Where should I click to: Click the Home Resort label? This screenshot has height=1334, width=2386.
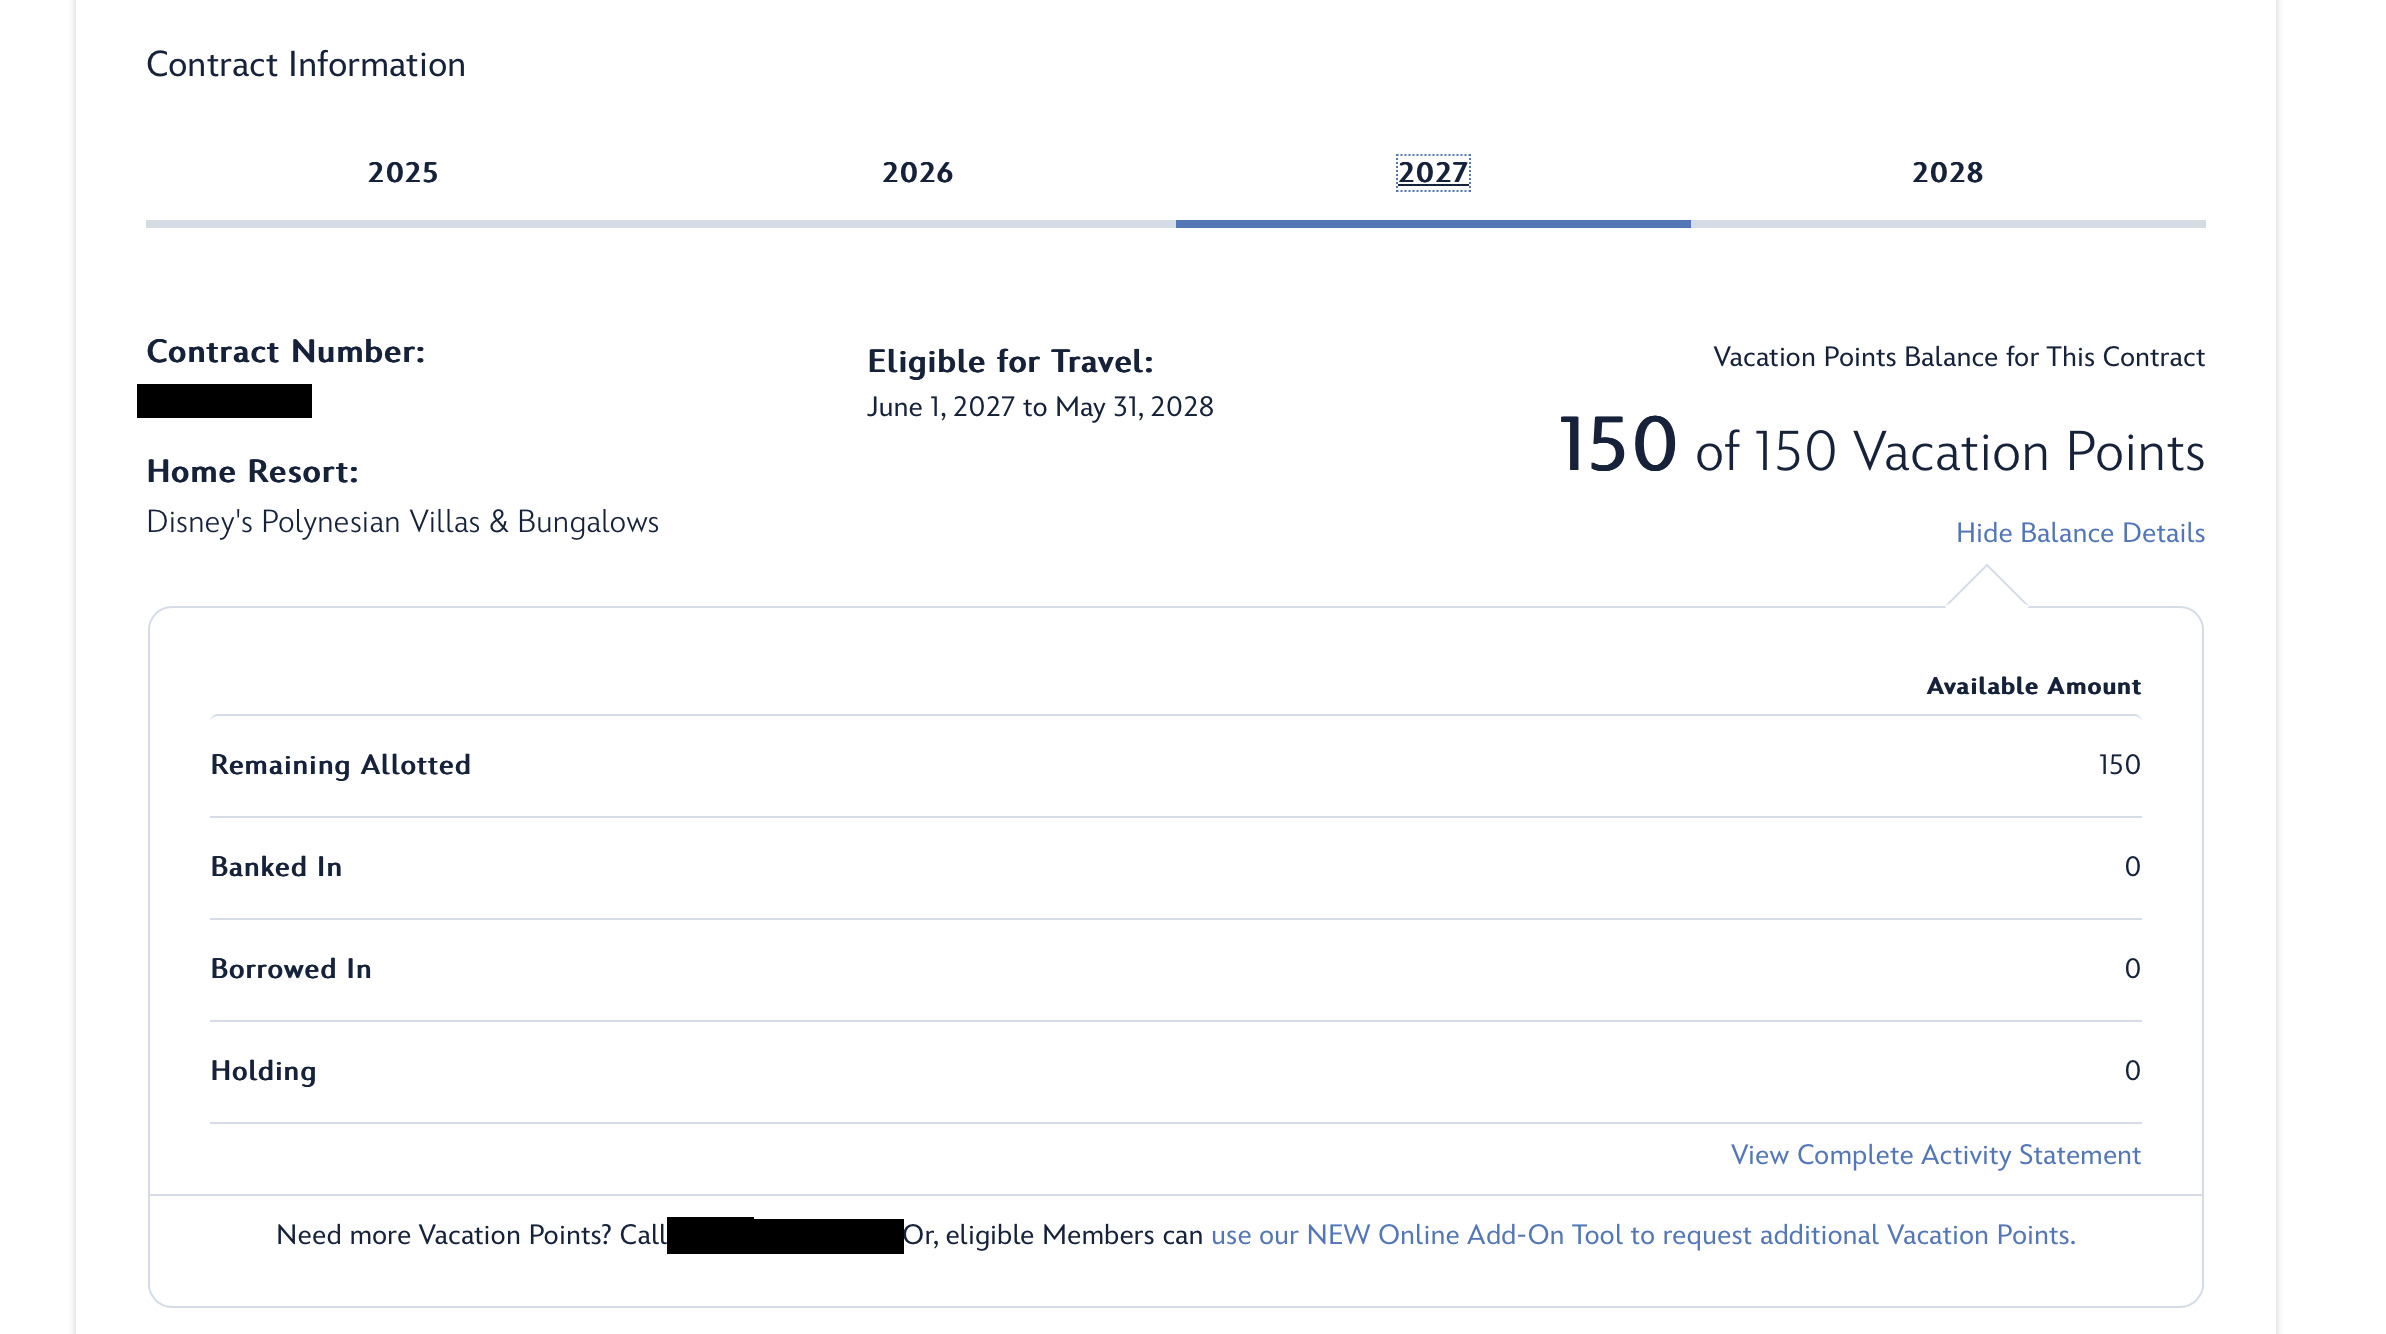click(253, 472)
